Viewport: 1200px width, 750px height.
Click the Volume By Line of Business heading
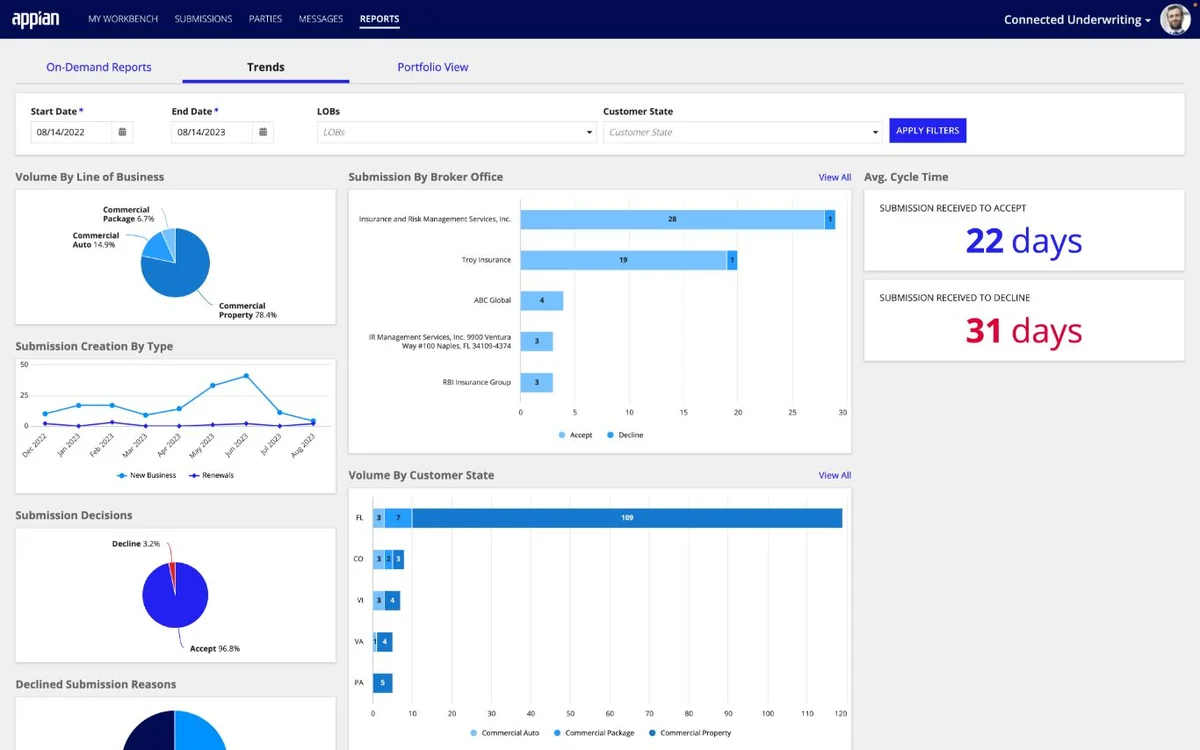pos(90,177)
